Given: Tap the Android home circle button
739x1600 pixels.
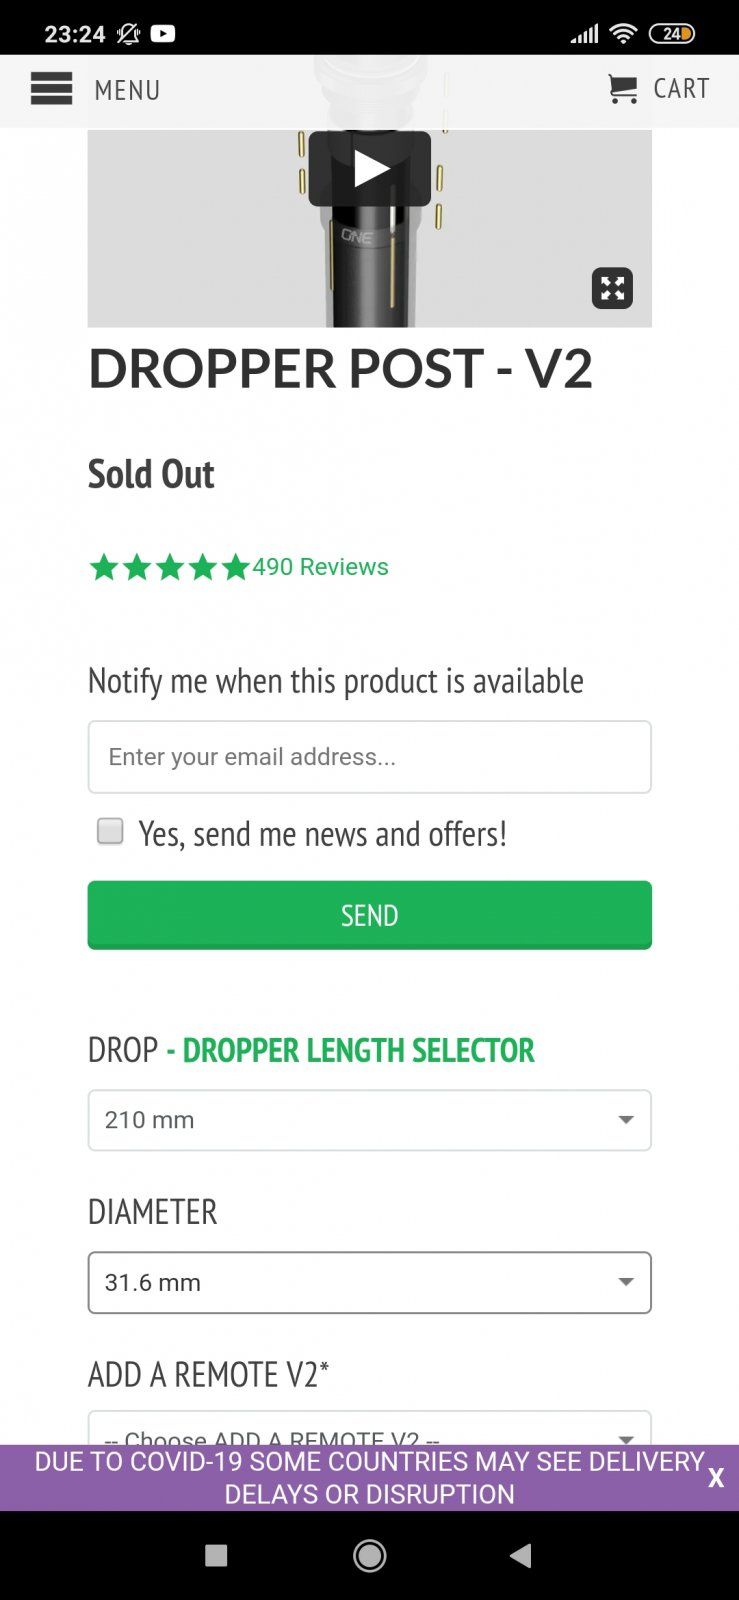Looking at the screenshot, I should 370,1556.
